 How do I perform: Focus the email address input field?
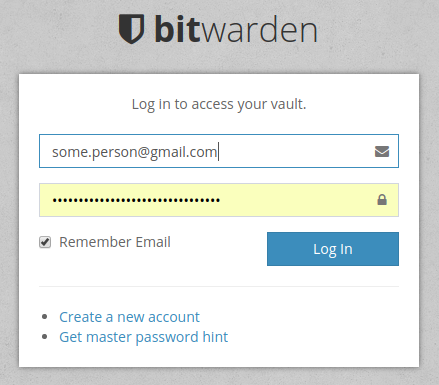pyautogui.click(x=219, y=151)
